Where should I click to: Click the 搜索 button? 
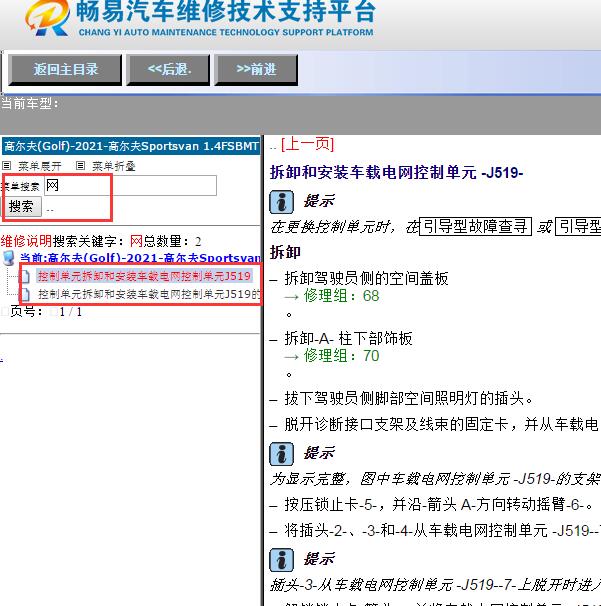coord(21,206)
